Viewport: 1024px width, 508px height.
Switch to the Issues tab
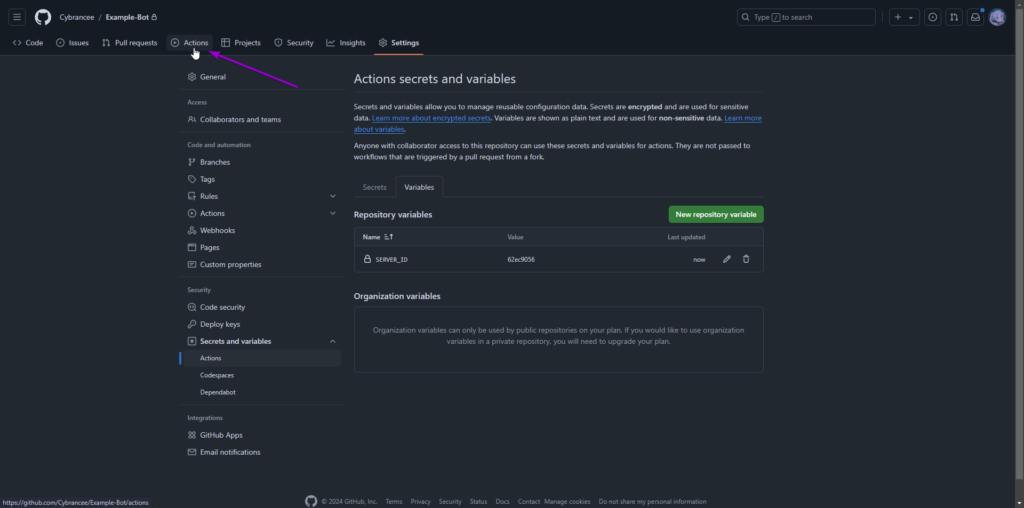click(72, 42)
